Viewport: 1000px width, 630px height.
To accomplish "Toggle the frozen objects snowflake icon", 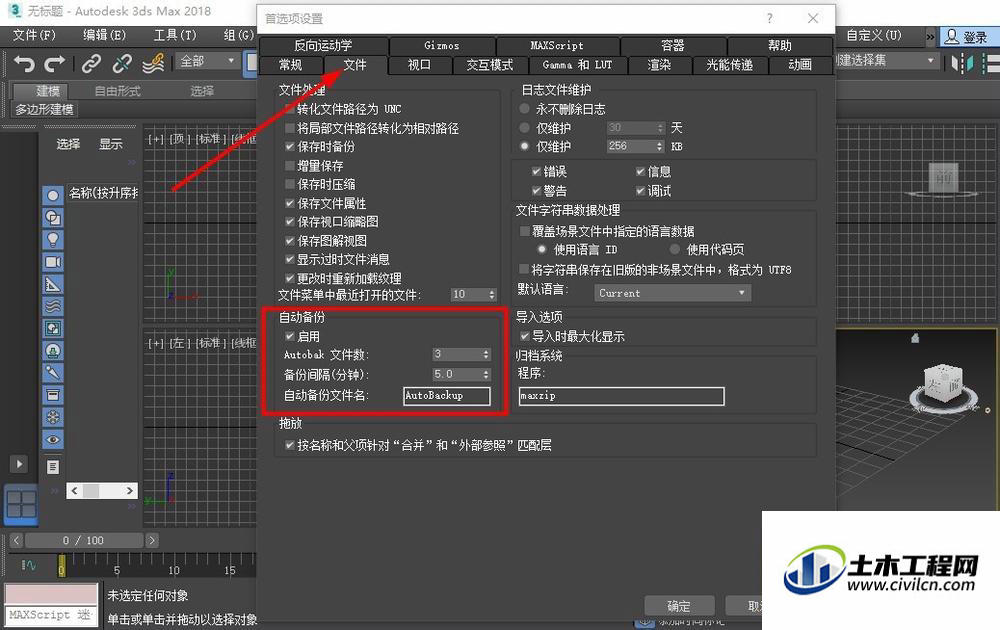I will click(53, 417).
